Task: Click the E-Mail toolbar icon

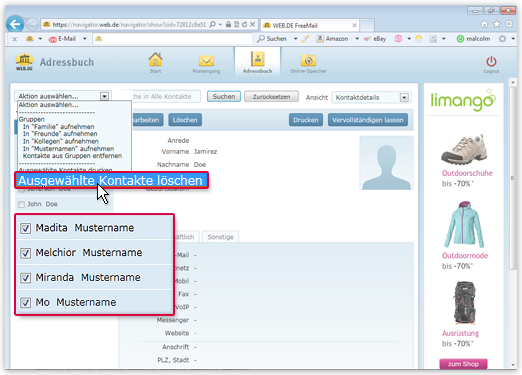Action: [x=63, y=39]
